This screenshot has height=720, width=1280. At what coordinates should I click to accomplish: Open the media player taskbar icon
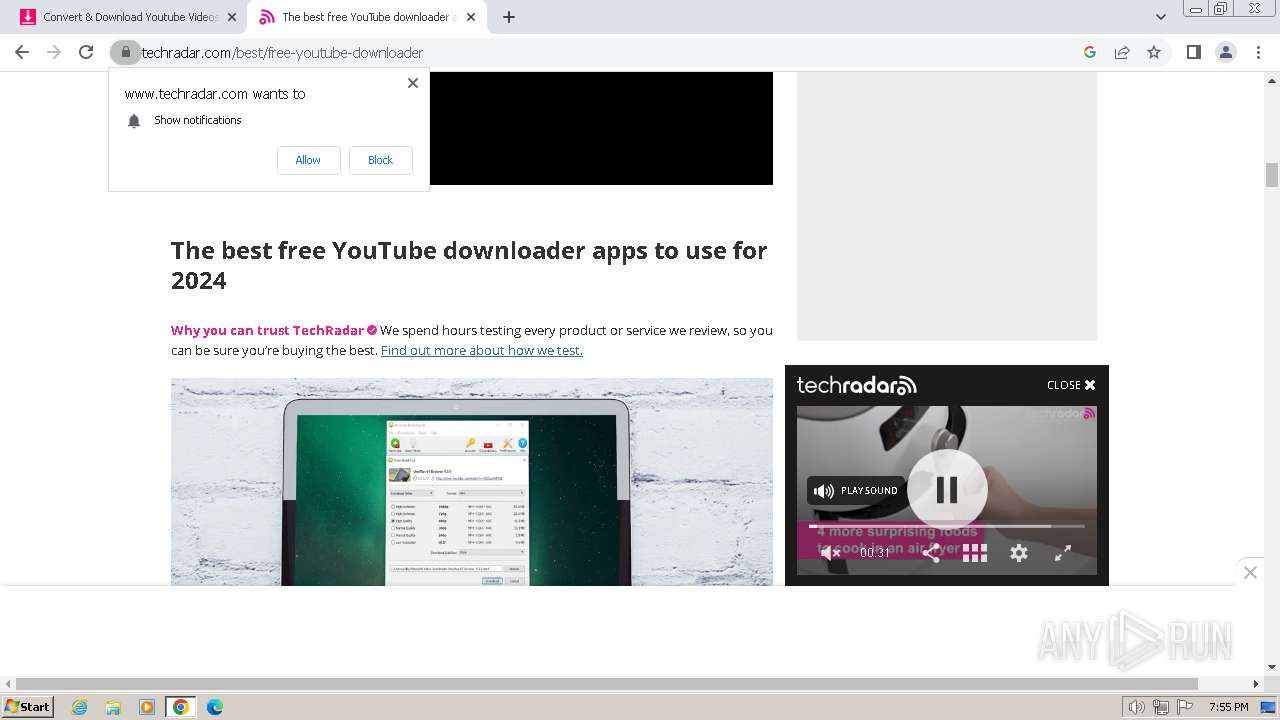pyautogui.click(x=147, y=707)
